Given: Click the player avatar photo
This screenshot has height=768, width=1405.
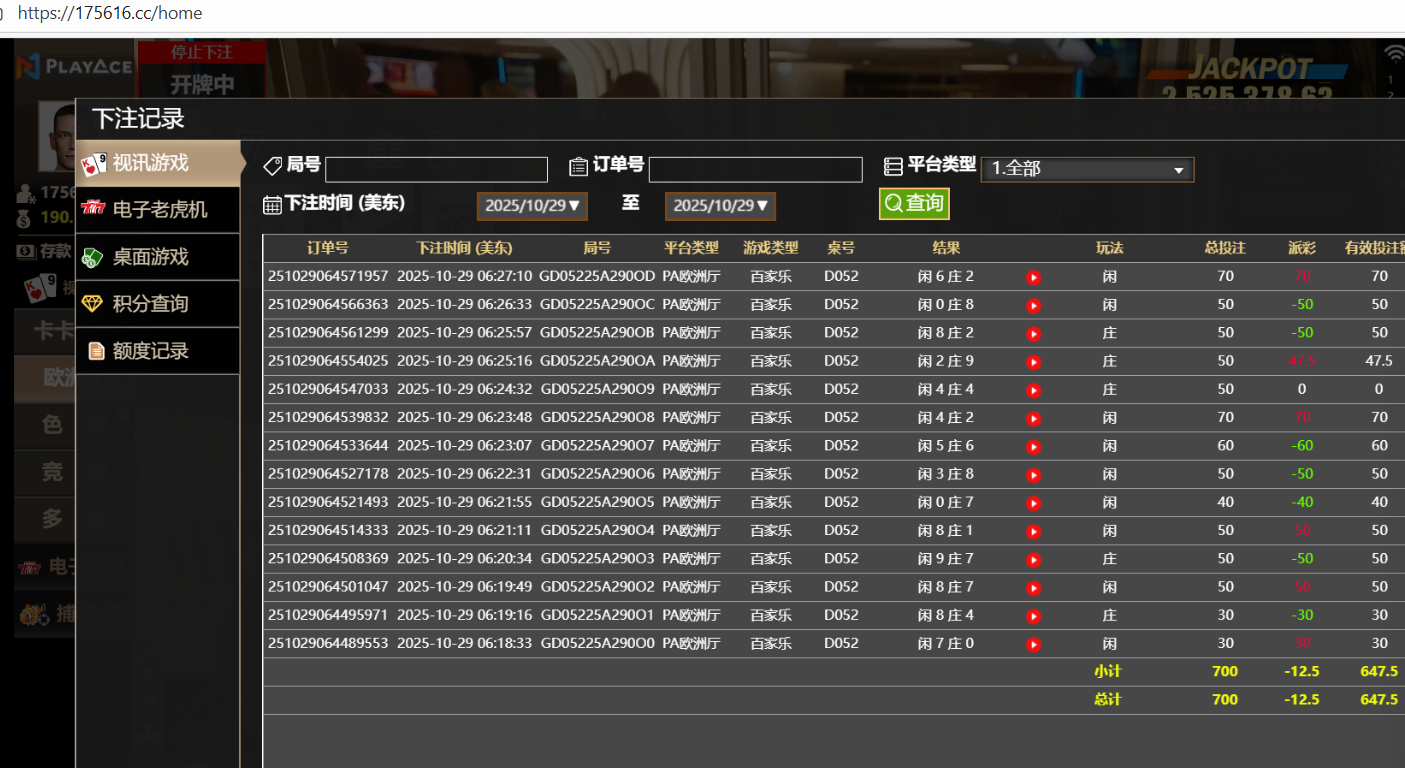Looking at the screenshot, I should pyautogui.click(x=56, y=135).
